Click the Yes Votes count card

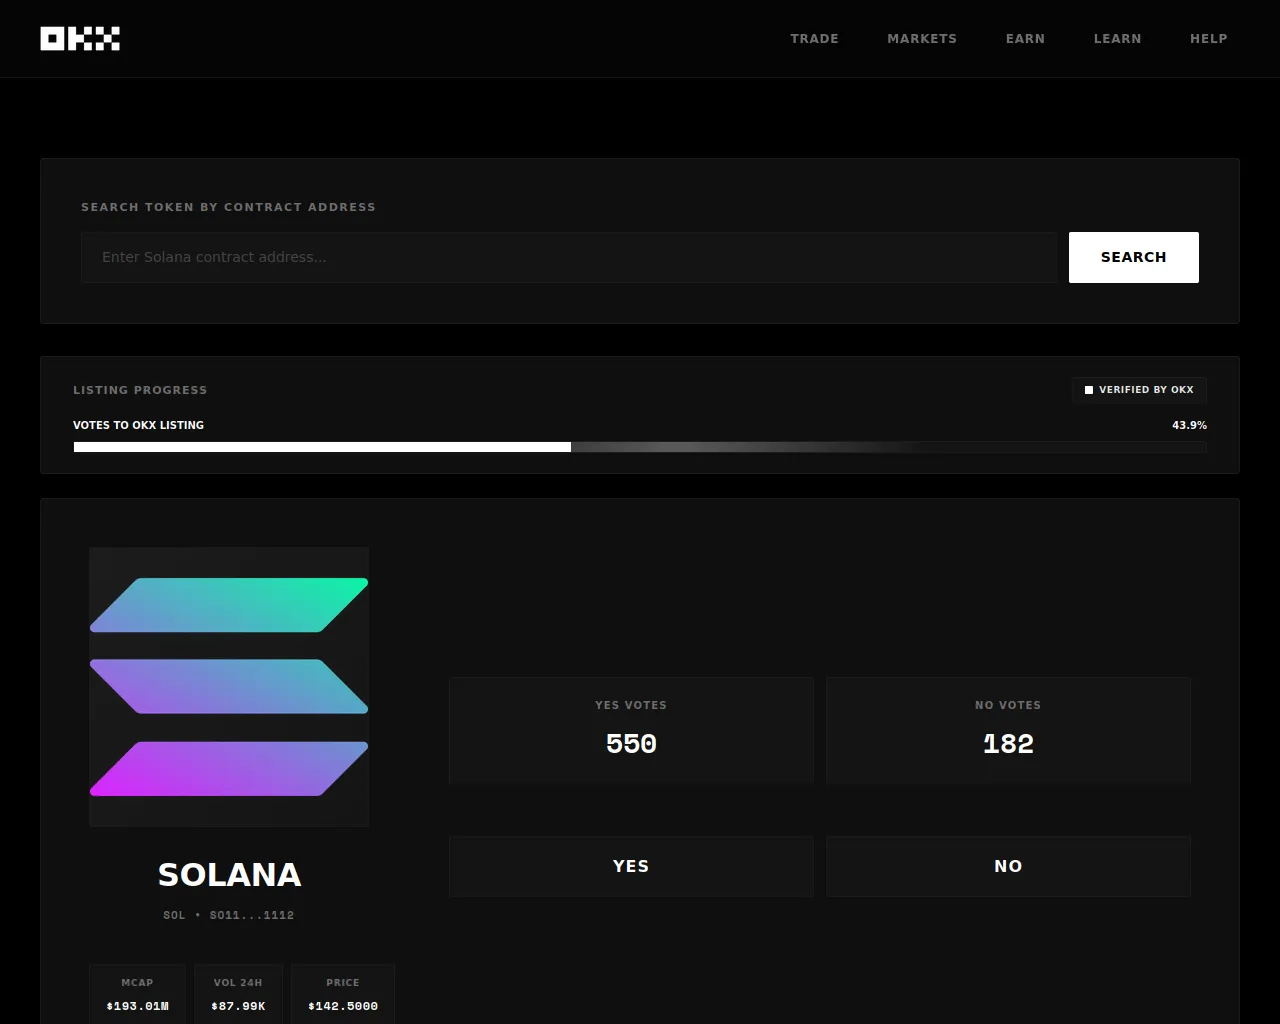tap(631, 730)
